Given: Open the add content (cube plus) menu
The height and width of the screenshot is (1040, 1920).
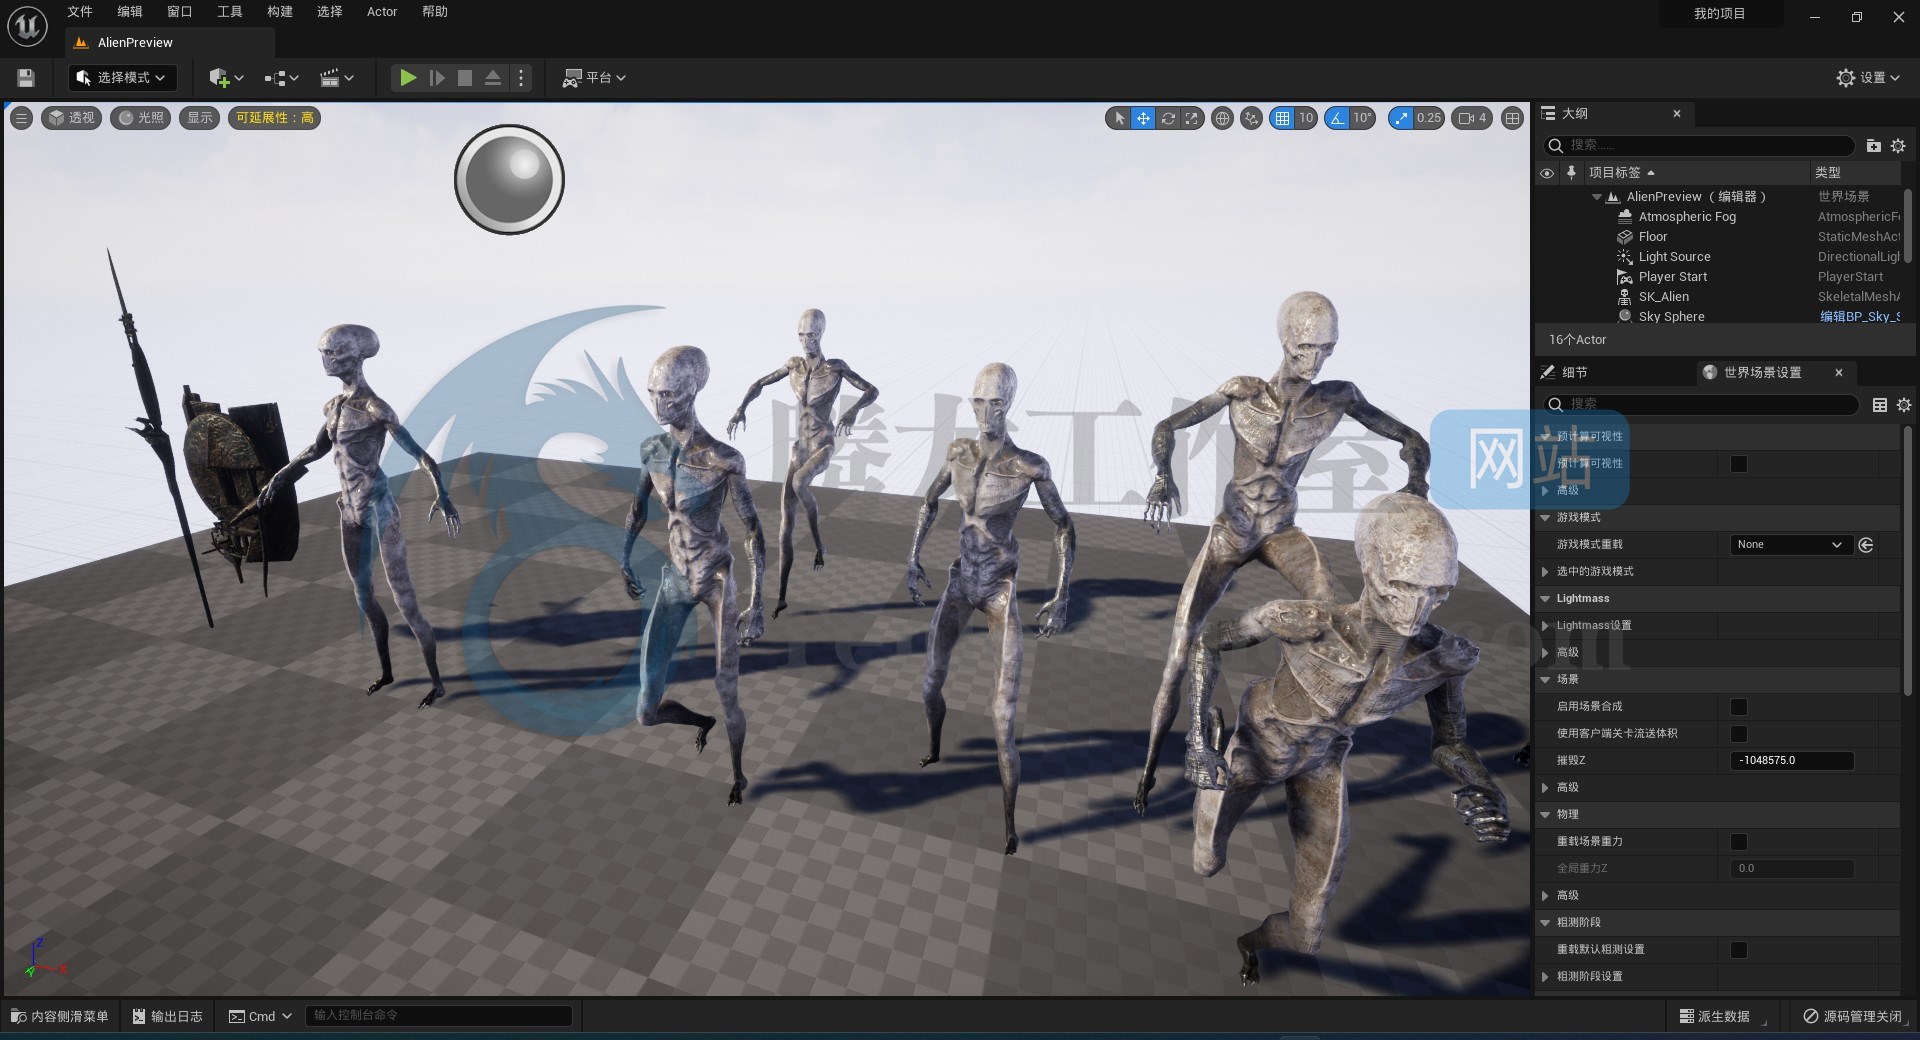Looking at the screenshot, I should pos(226,78).
